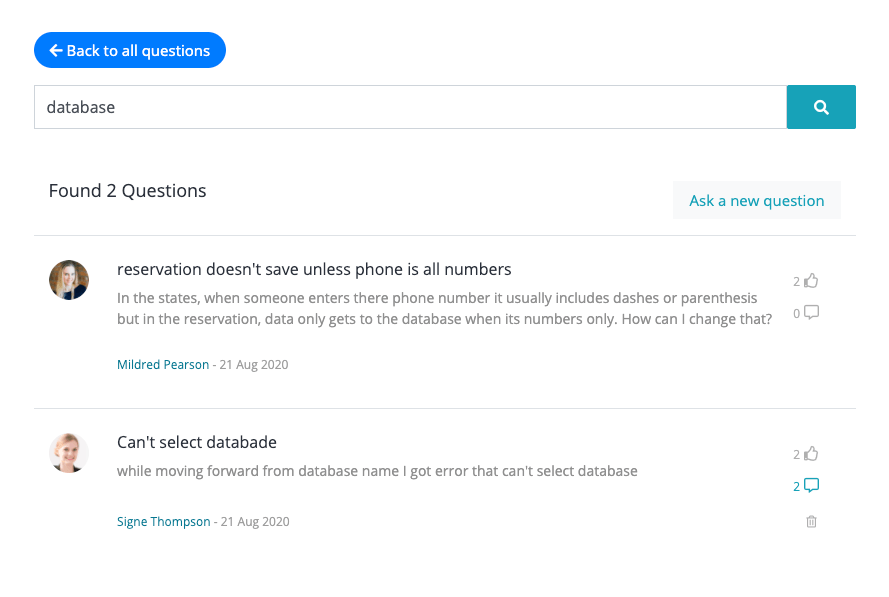Delete Signe Thompson's question with trash icon
Image resolution: width=889 pixels, height=597 pixels.
tap(811, 521)
